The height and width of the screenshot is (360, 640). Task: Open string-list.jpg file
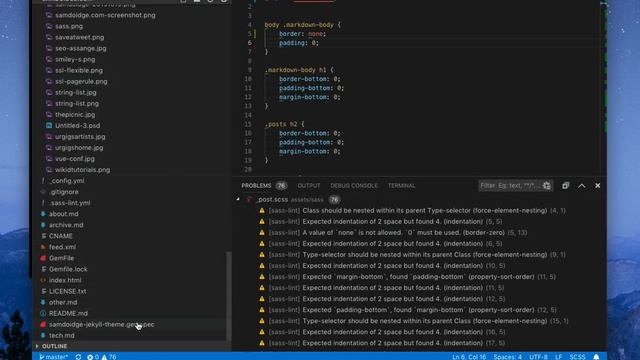(76, 92)
